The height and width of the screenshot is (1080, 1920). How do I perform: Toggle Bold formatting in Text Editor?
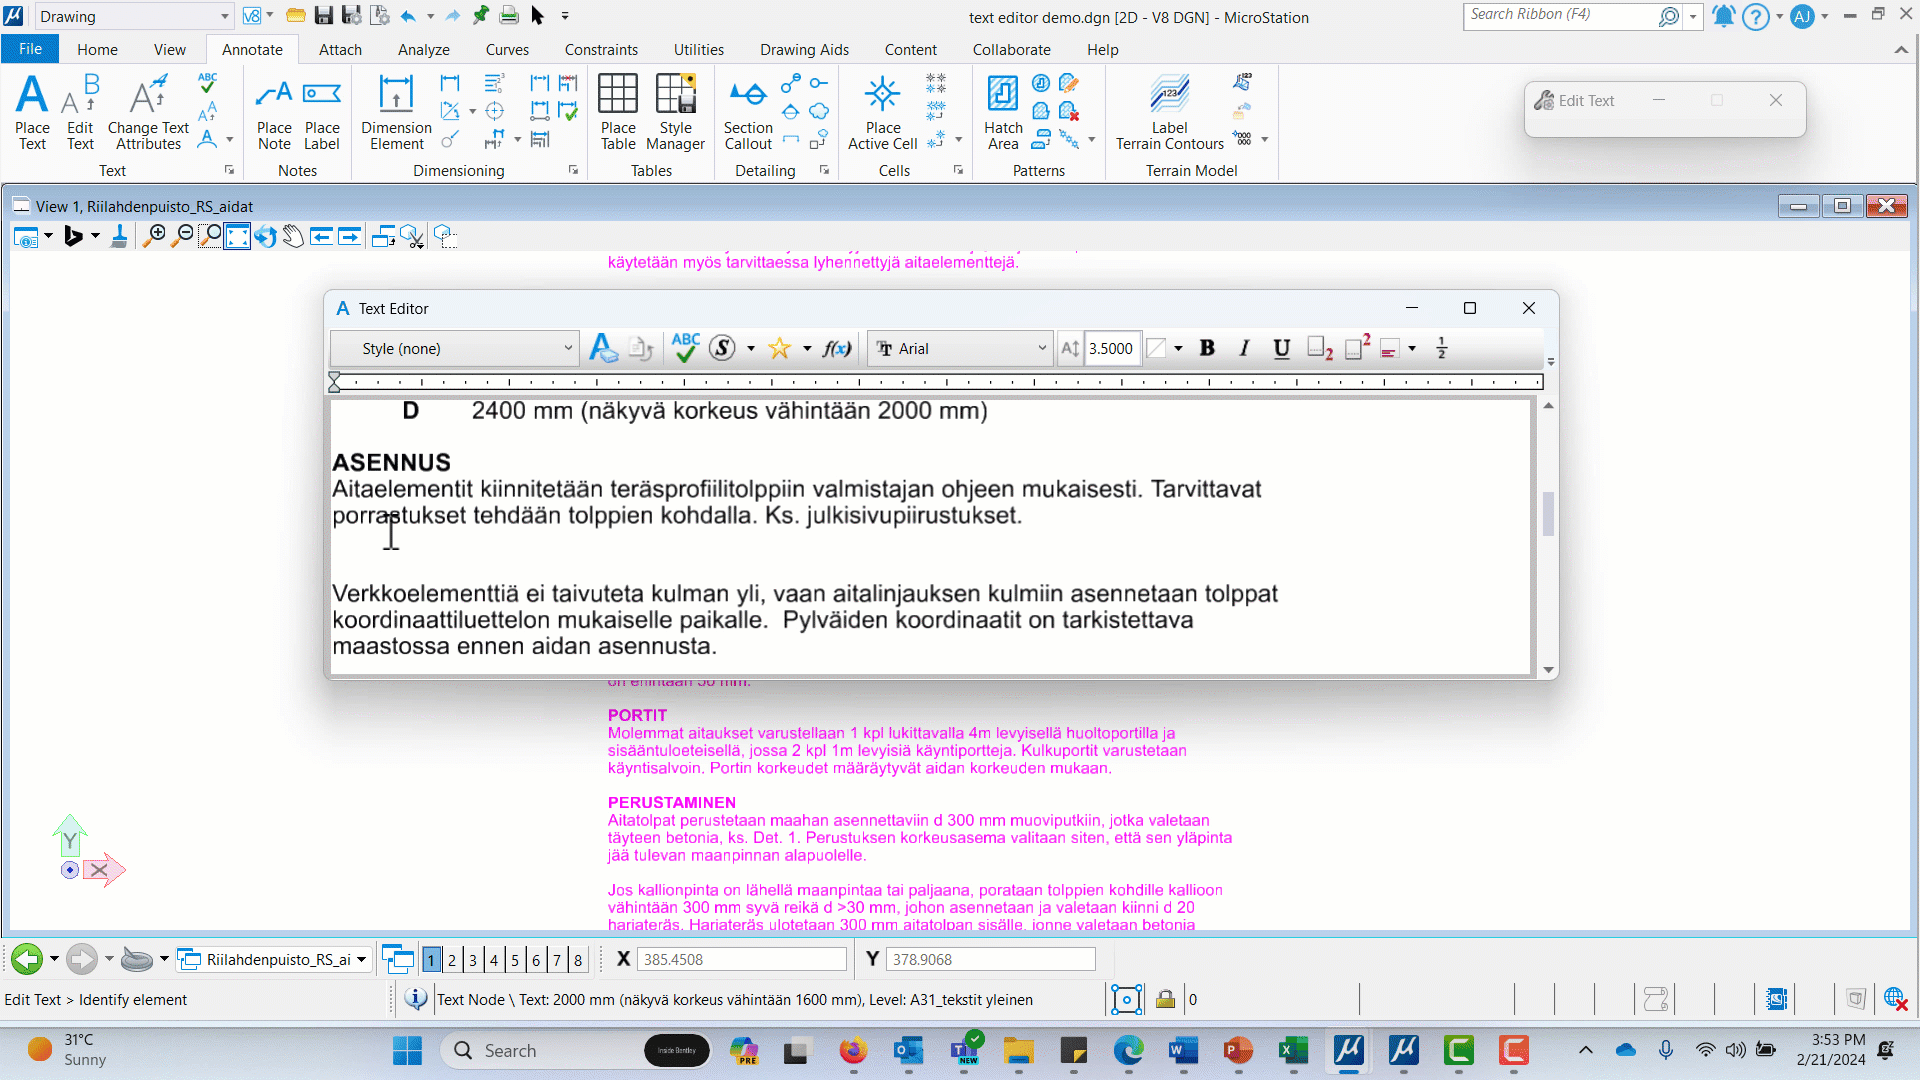pyautogui.click(x=1207, y=348)
